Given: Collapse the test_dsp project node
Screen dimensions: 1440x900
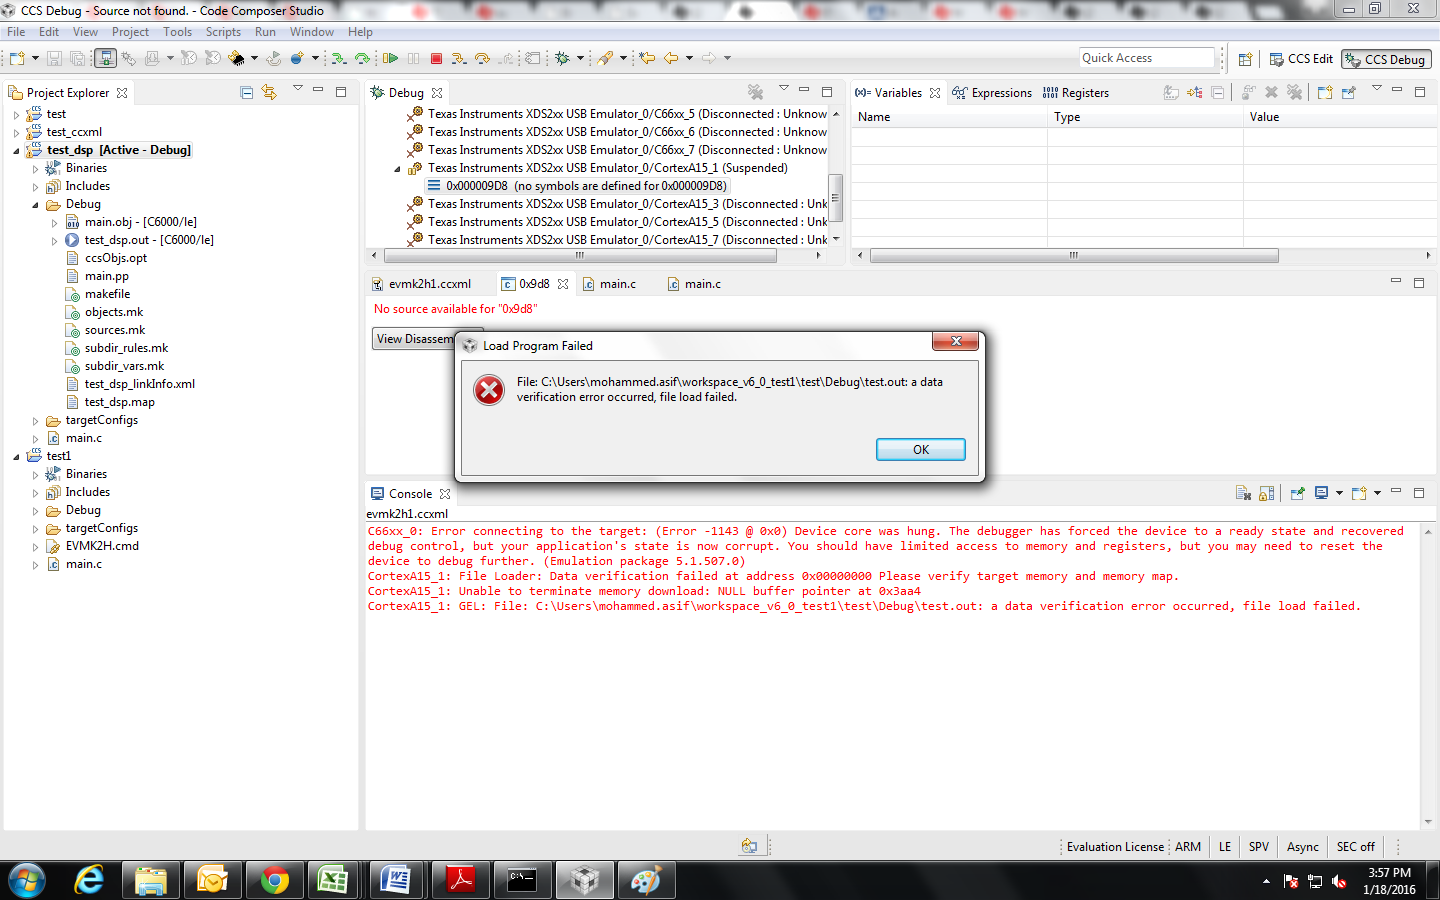Looking at the screenshot, I should tap(16, 151).
